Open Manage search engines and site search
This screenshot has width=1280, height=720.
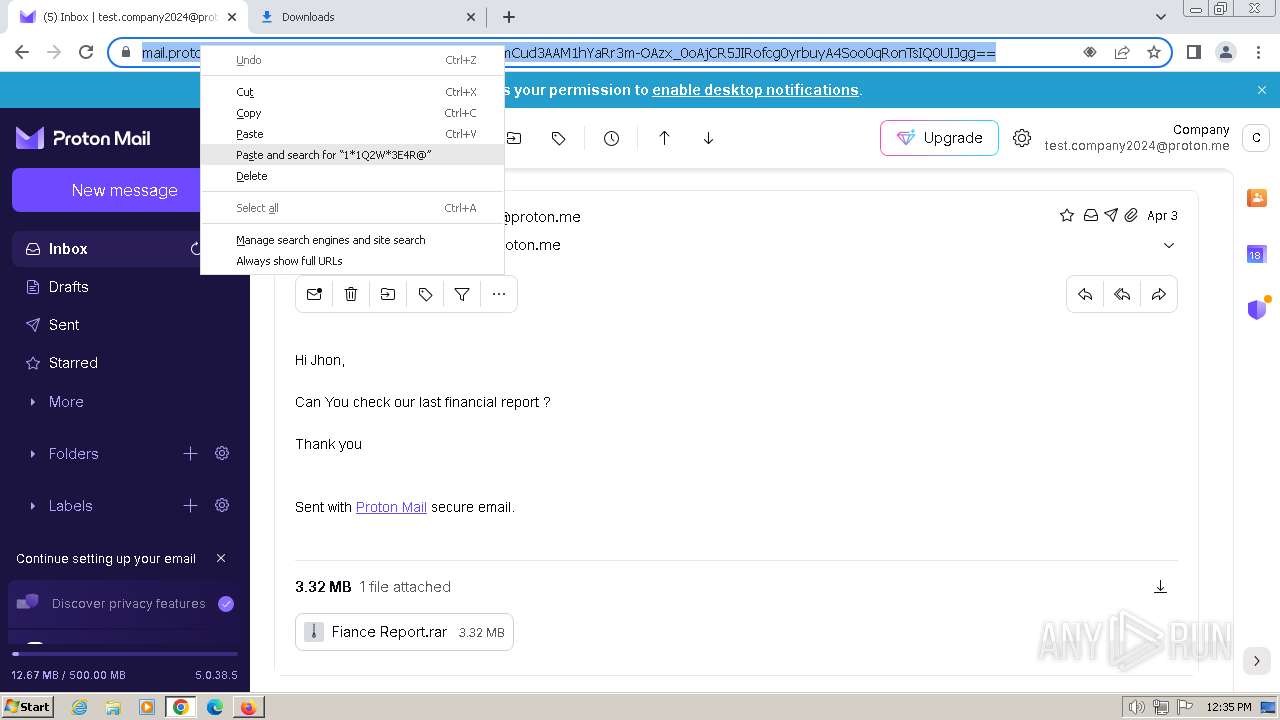[352, 240]
